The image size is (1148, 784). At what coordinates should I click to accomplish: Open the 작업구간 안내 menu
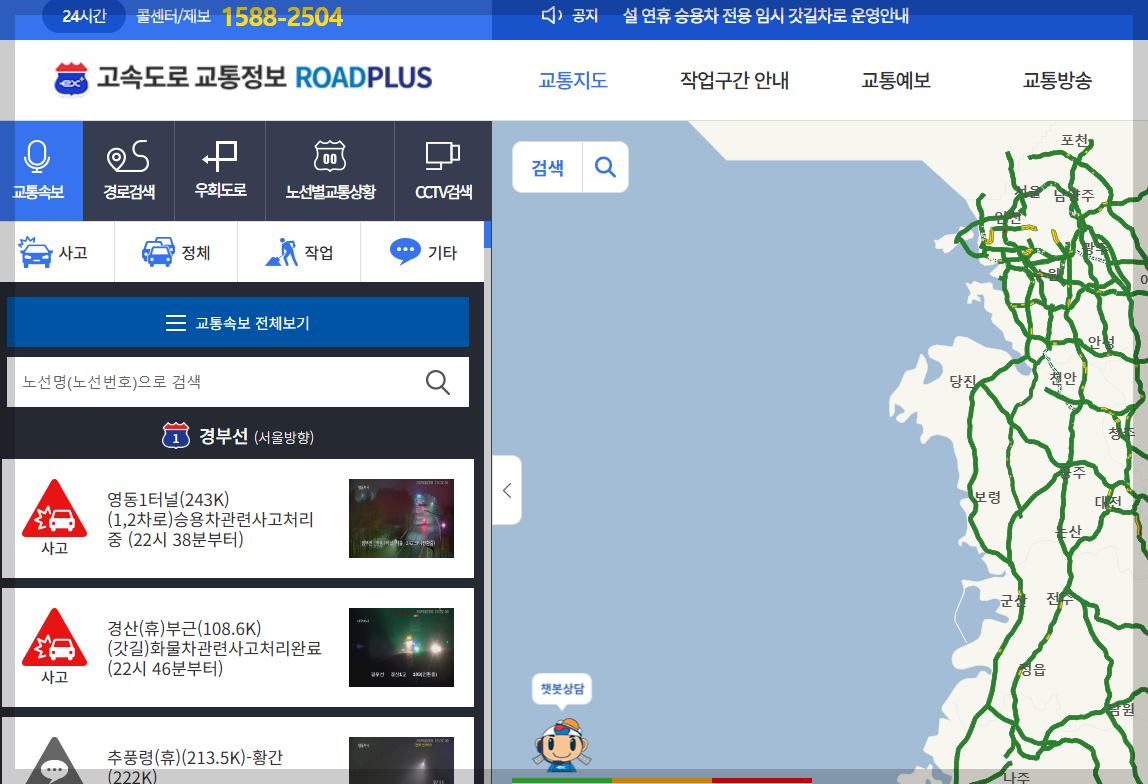[x=734, y=80]
